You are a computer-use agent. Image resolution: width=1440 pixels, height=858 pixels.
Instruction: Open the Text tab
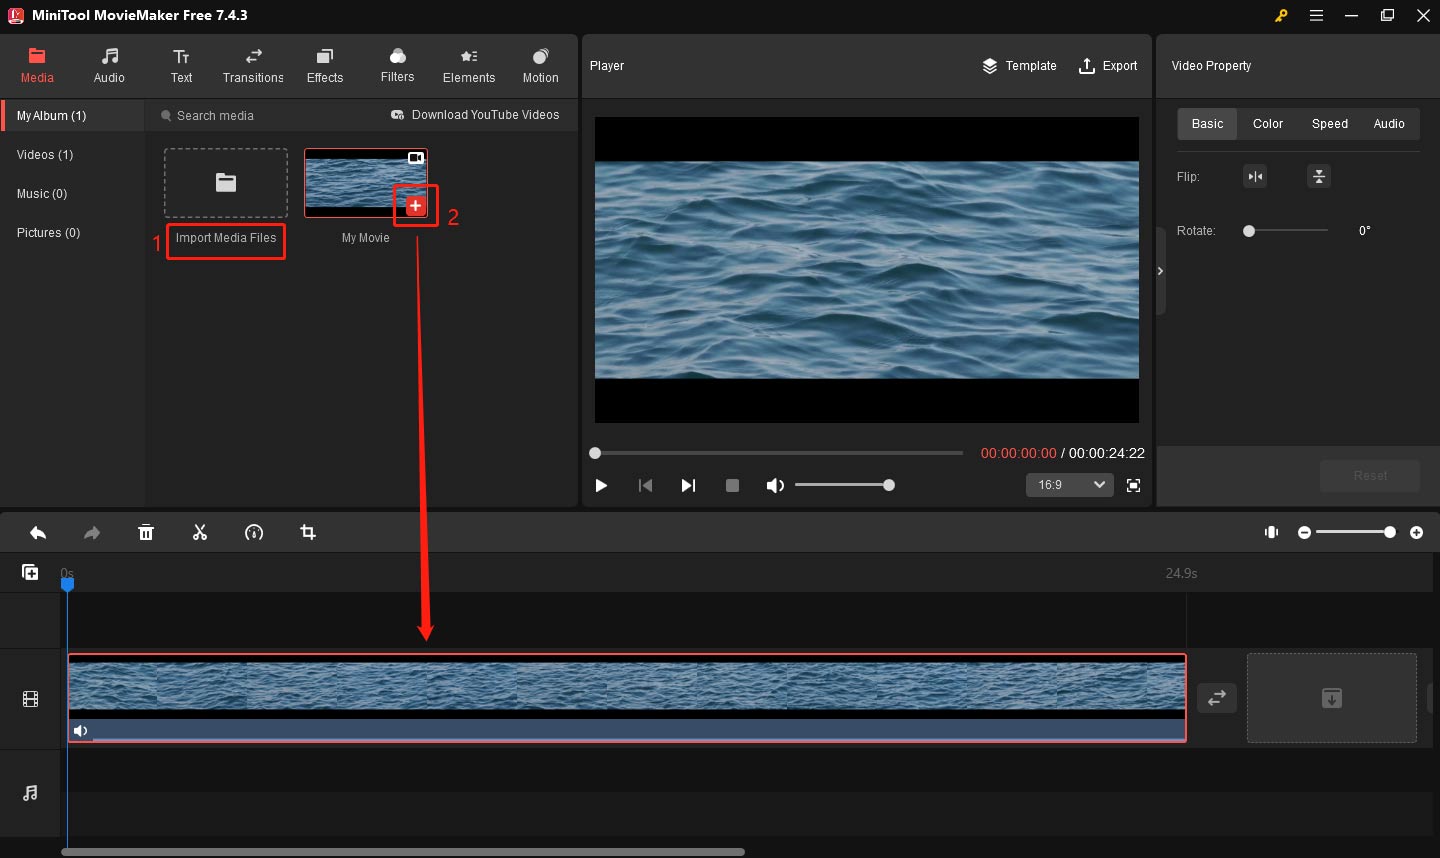click(181, 66)
